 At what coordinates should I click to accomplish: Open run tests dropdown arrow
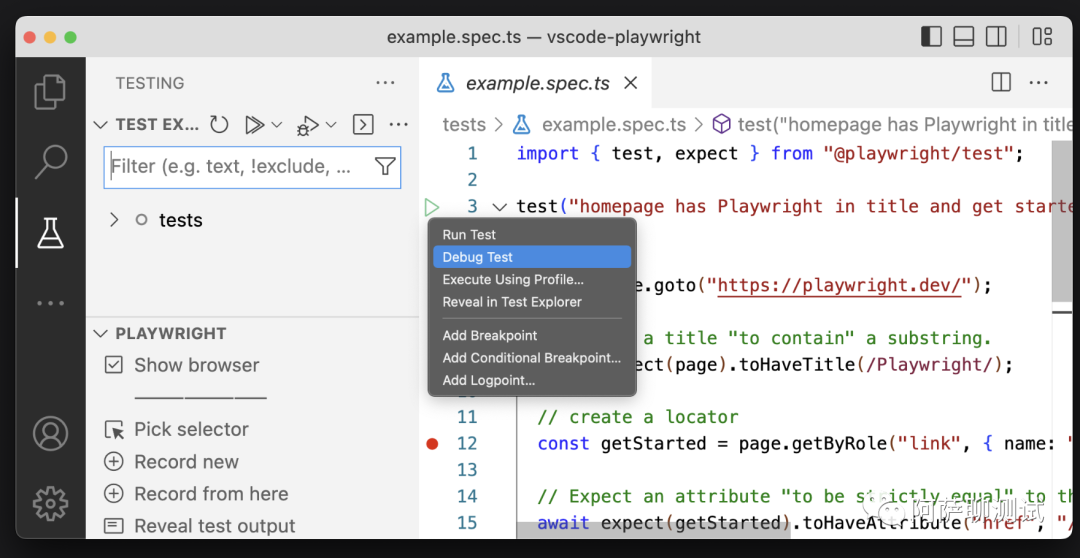pyautogui.click(x=276, y=125)
